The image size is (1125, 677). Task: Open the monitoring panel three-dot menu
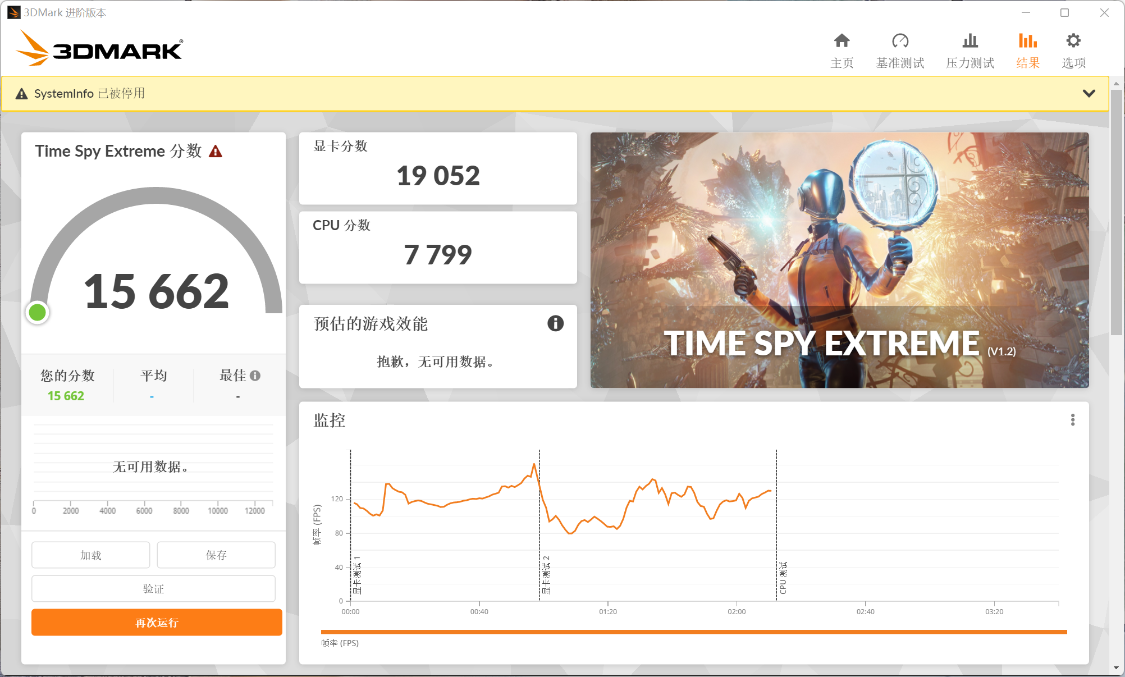(1072, 420)
